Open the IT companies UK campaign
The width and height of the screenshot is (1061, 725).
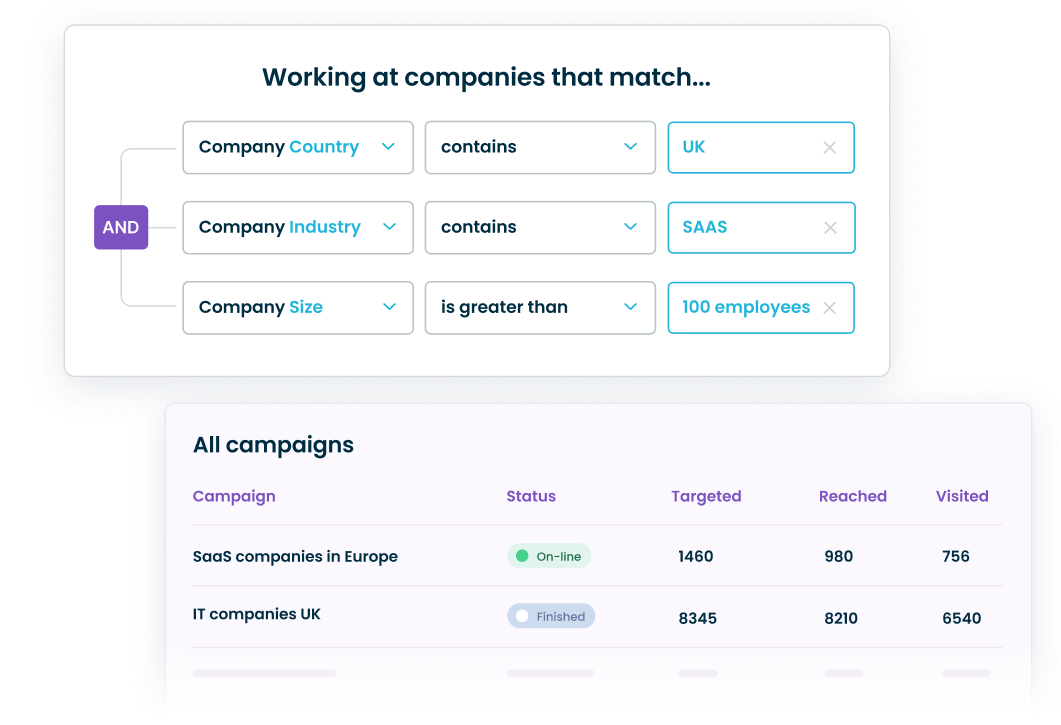(x=257, y=614)
